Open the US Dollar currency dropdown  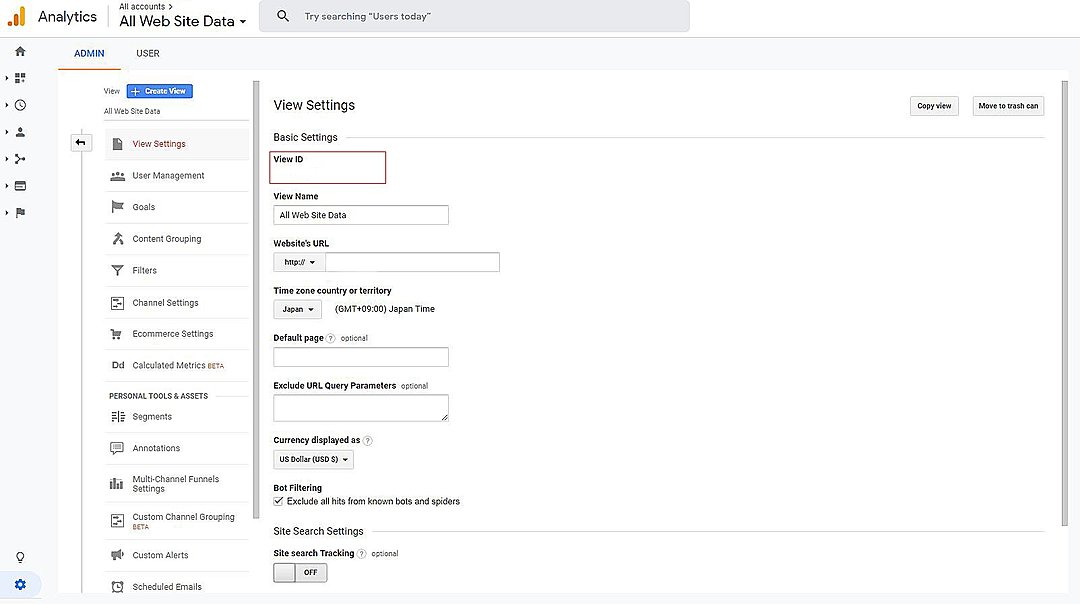[x=313, y=460]
